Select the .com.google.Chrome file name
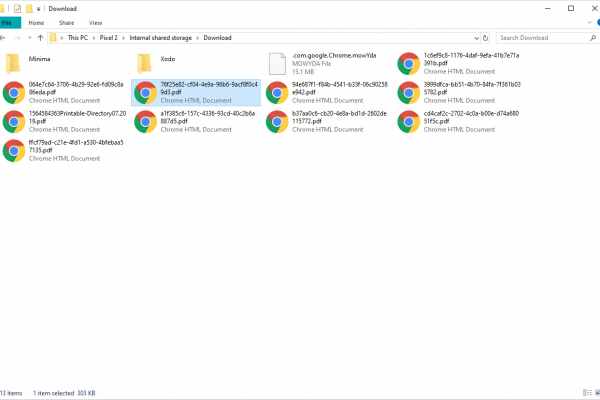Viewport: 600px width, 400px height. 334,56
